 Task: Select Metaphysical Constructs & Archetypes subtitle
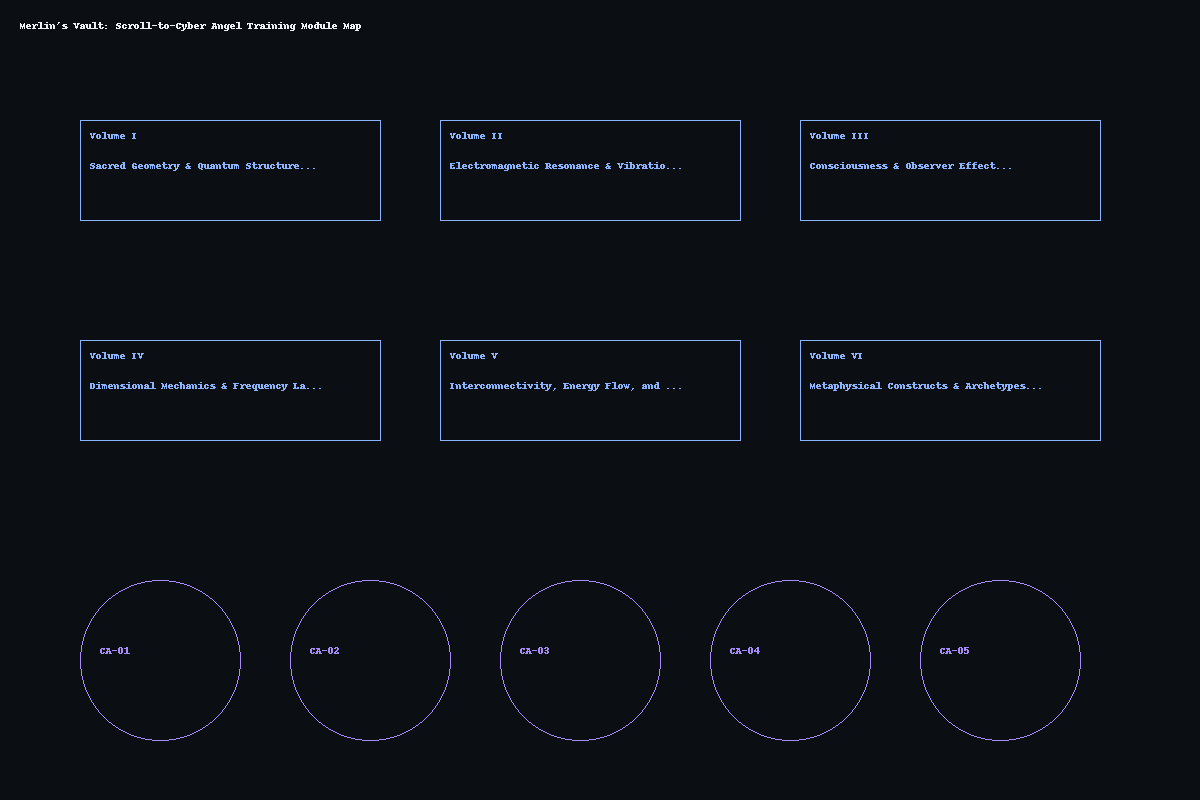pyautogui.click(x=925, y=386)
